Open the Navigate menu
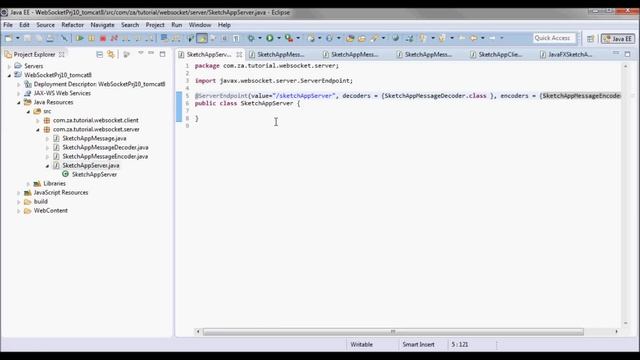 coord(102,25)
